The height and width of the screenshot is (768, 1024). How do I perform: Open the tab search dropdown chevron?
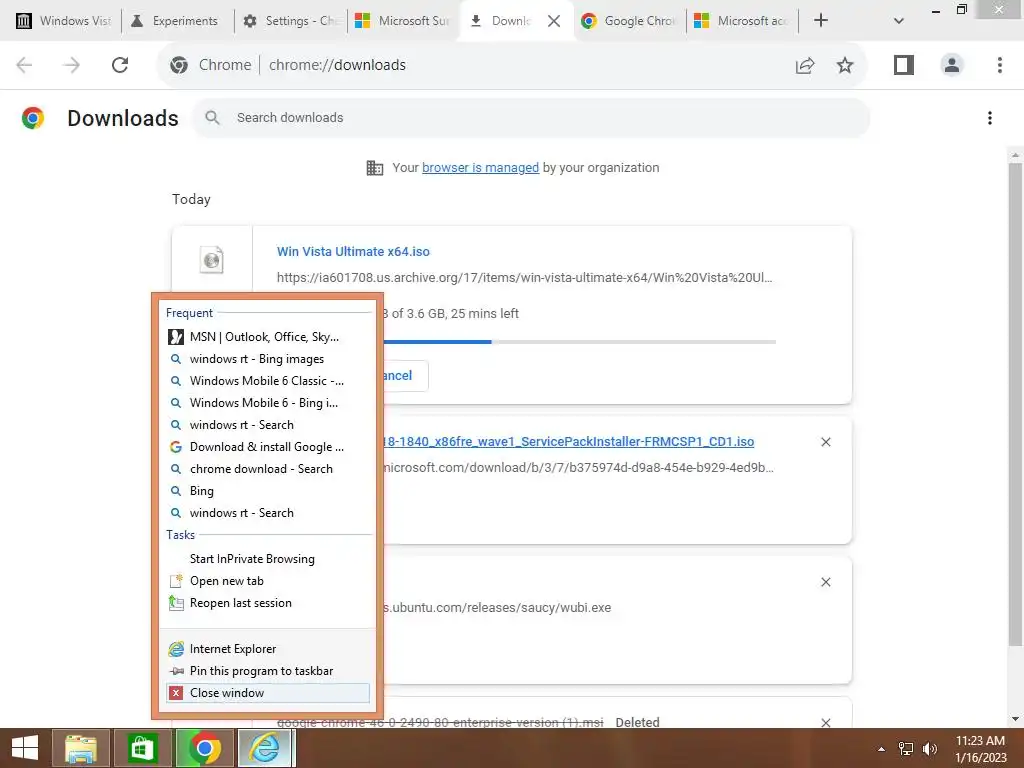coord(899,21)
